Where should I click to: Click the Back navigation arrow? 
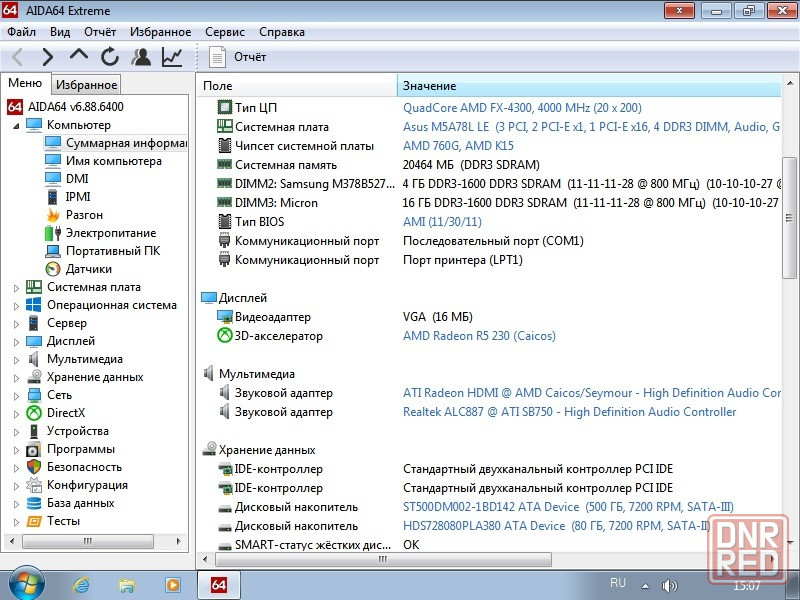point(18,57)
